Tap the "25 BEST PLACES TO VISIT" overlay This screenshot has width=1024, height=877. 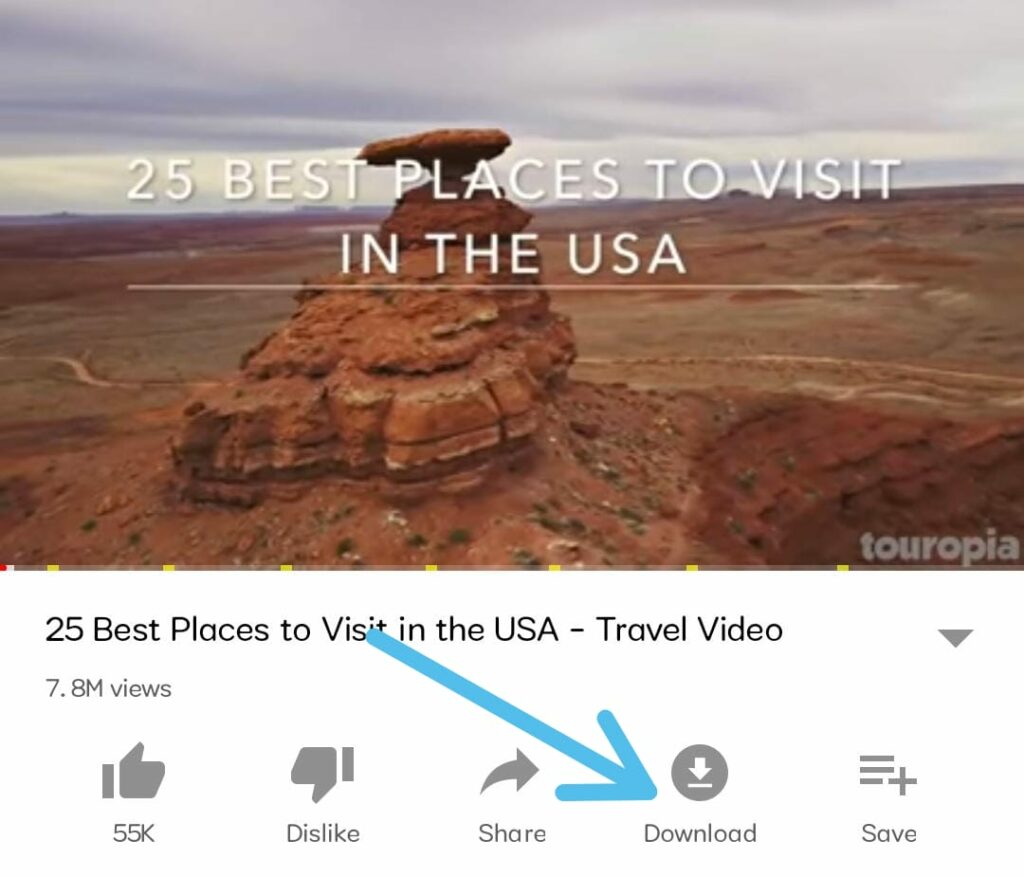tap(513, 179)
